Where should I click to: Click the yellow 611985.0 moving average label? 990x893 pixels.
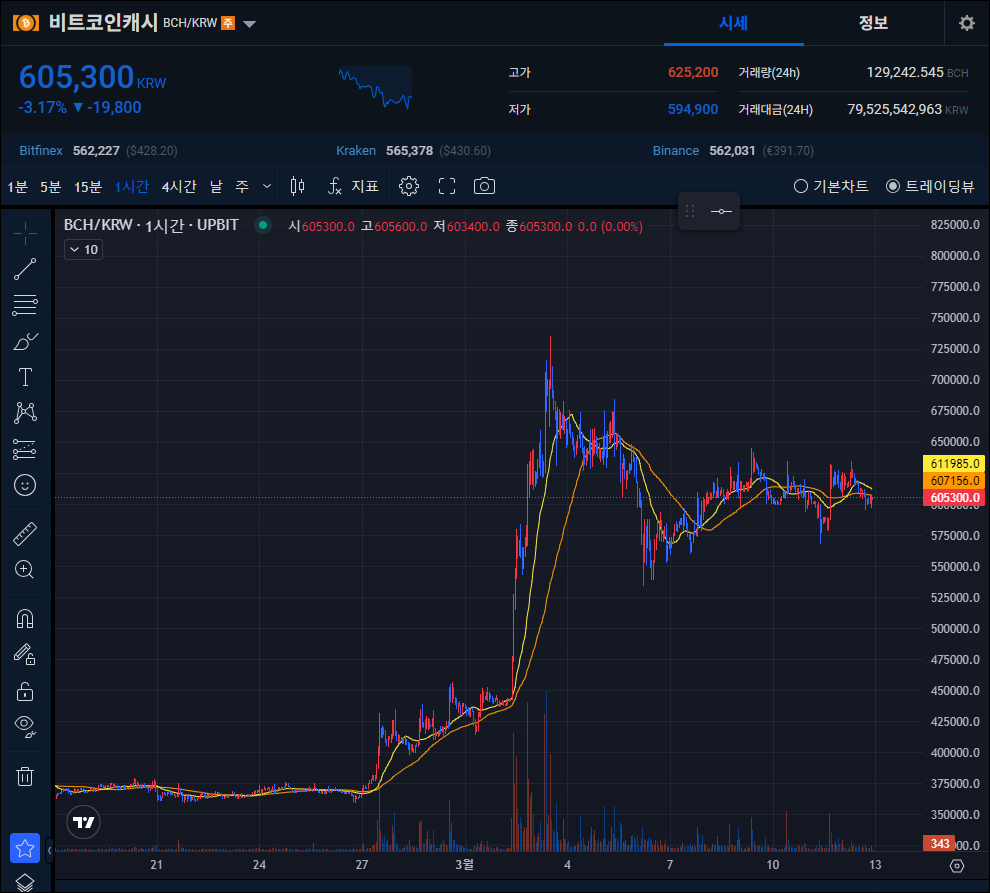pyautogui.click(x=954, y=464)
